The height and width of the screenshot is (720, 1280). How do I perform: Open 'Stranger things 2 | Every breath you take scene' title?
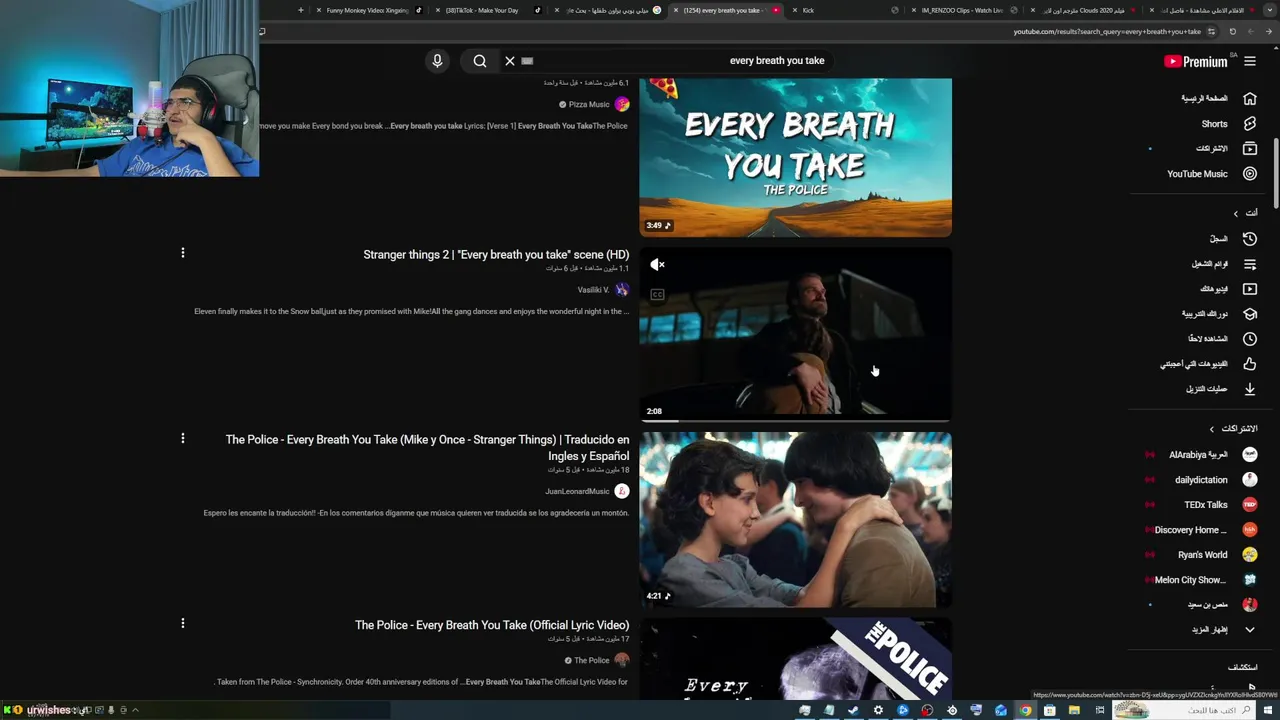(496, 255)
